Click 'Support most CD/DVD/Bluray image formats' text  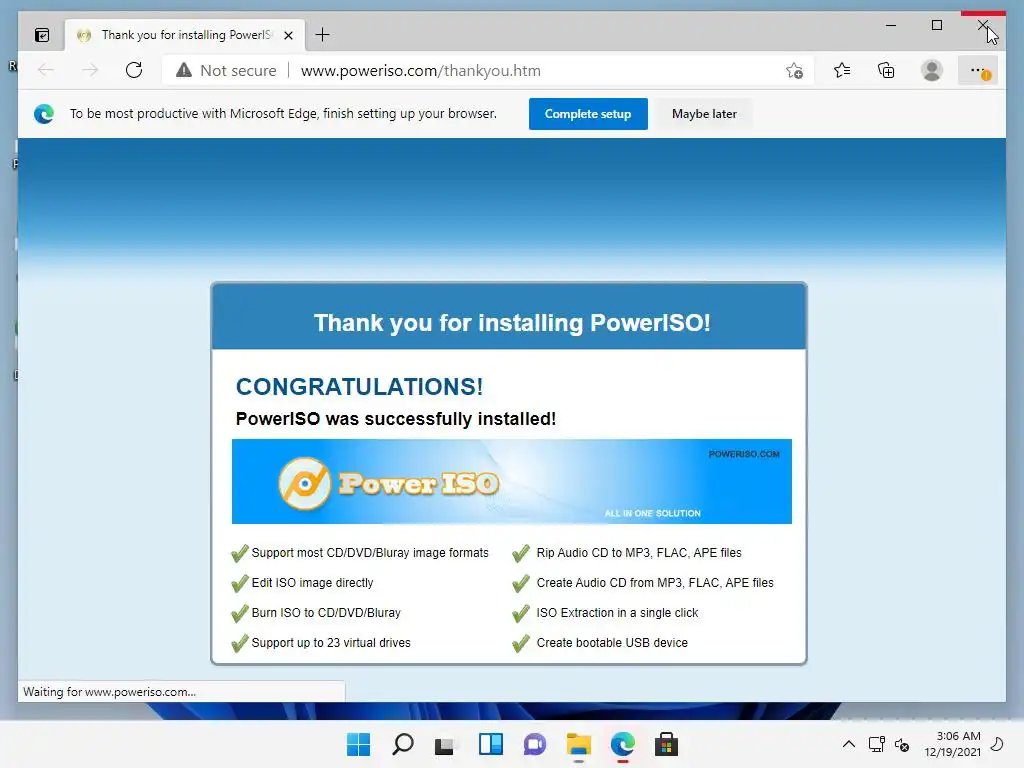[370, 552]
